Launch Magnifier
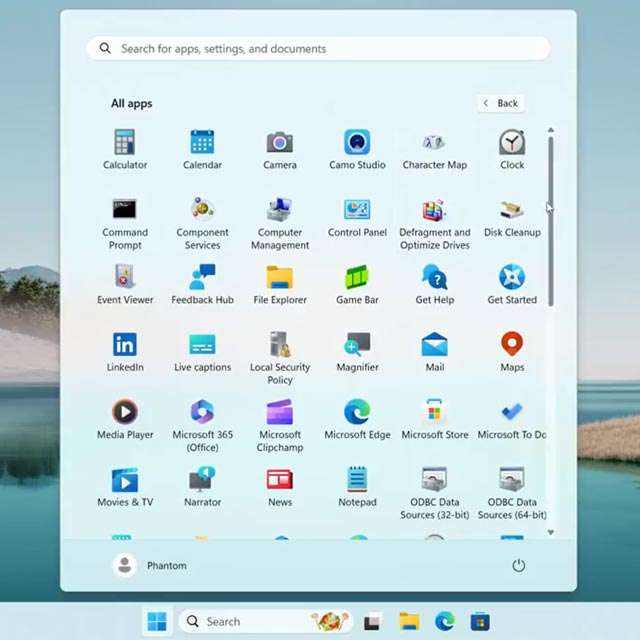 (357, 352)
